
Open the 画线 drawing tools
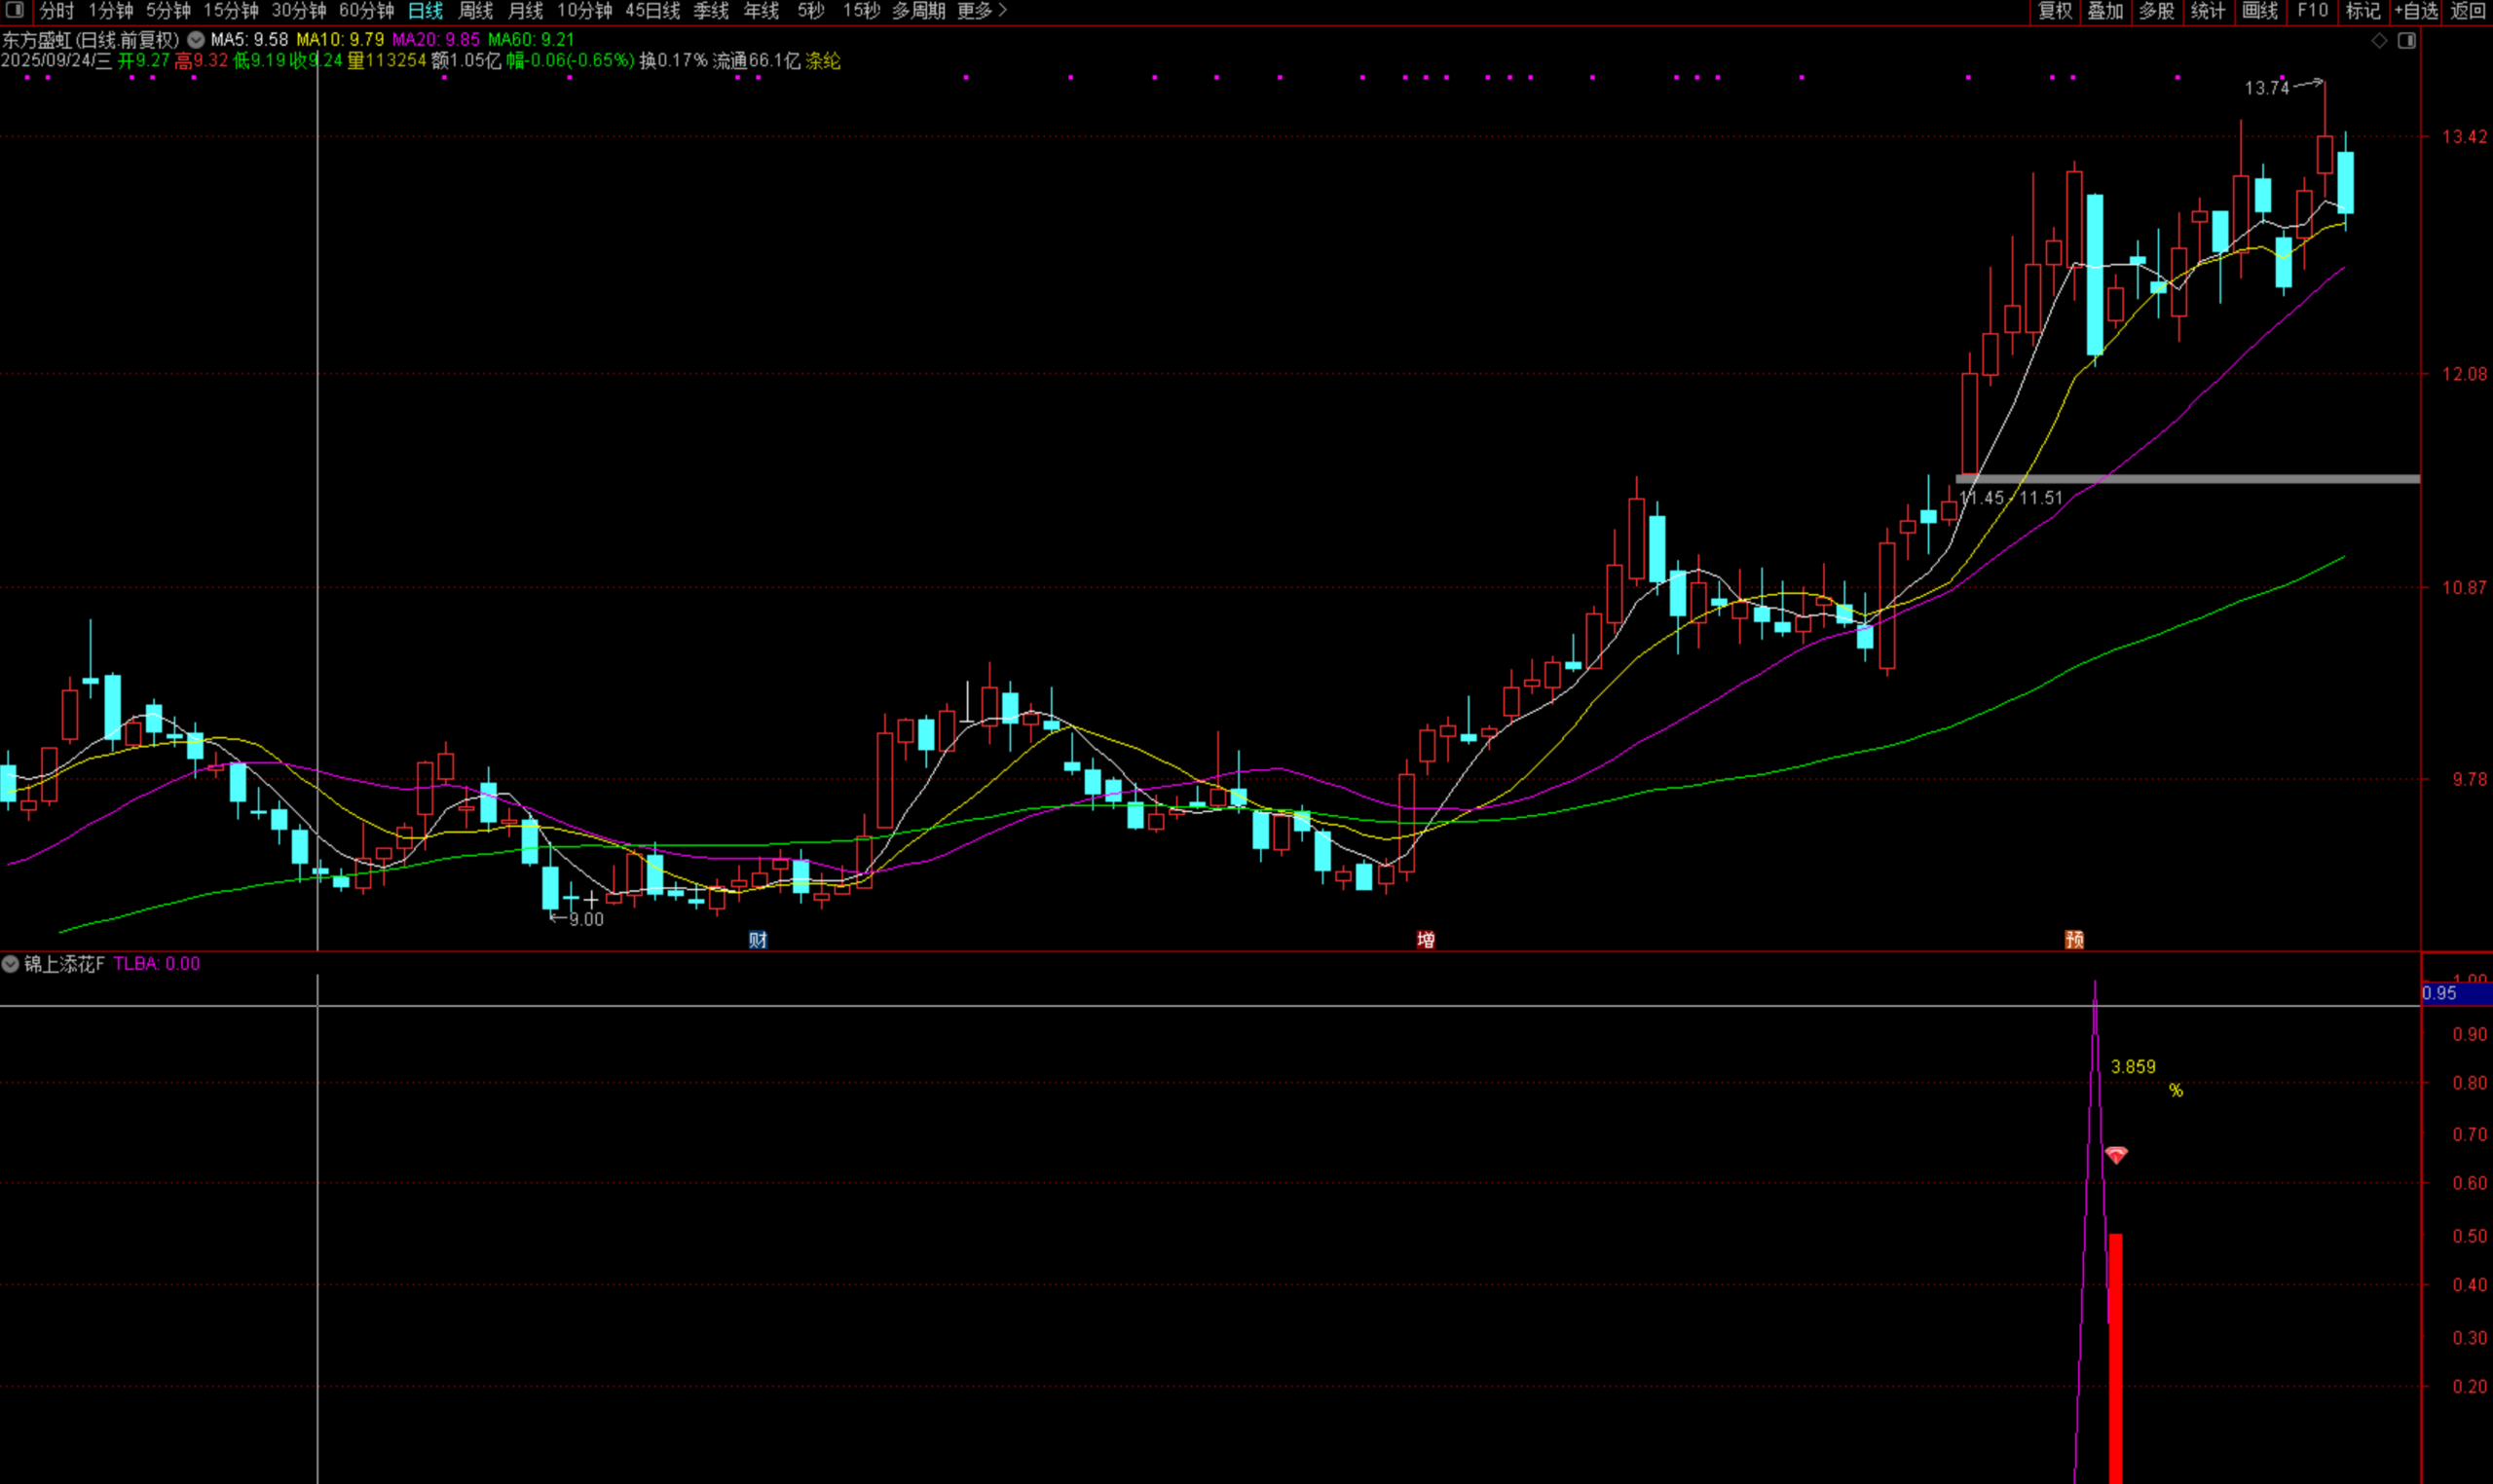tap(2260, 11)
